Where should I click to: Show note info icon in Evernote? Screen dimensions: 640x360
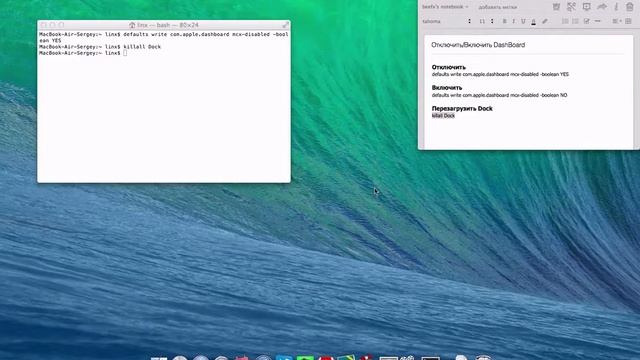click(616, 7)
